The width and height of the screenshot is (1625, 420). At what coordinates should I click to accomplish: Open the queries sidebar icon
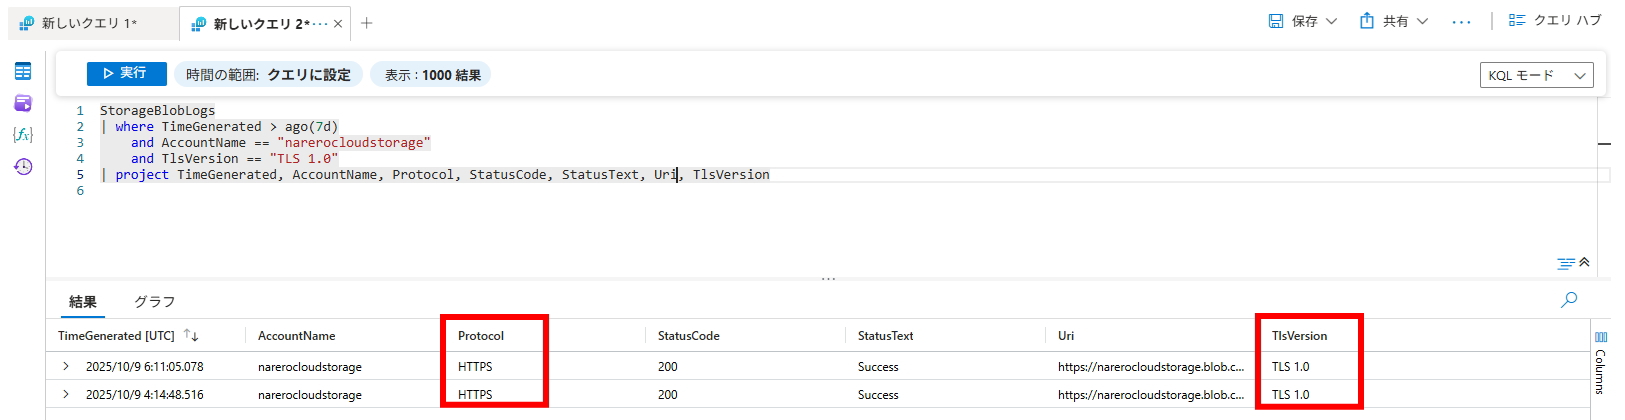click(x=23, y=103)
